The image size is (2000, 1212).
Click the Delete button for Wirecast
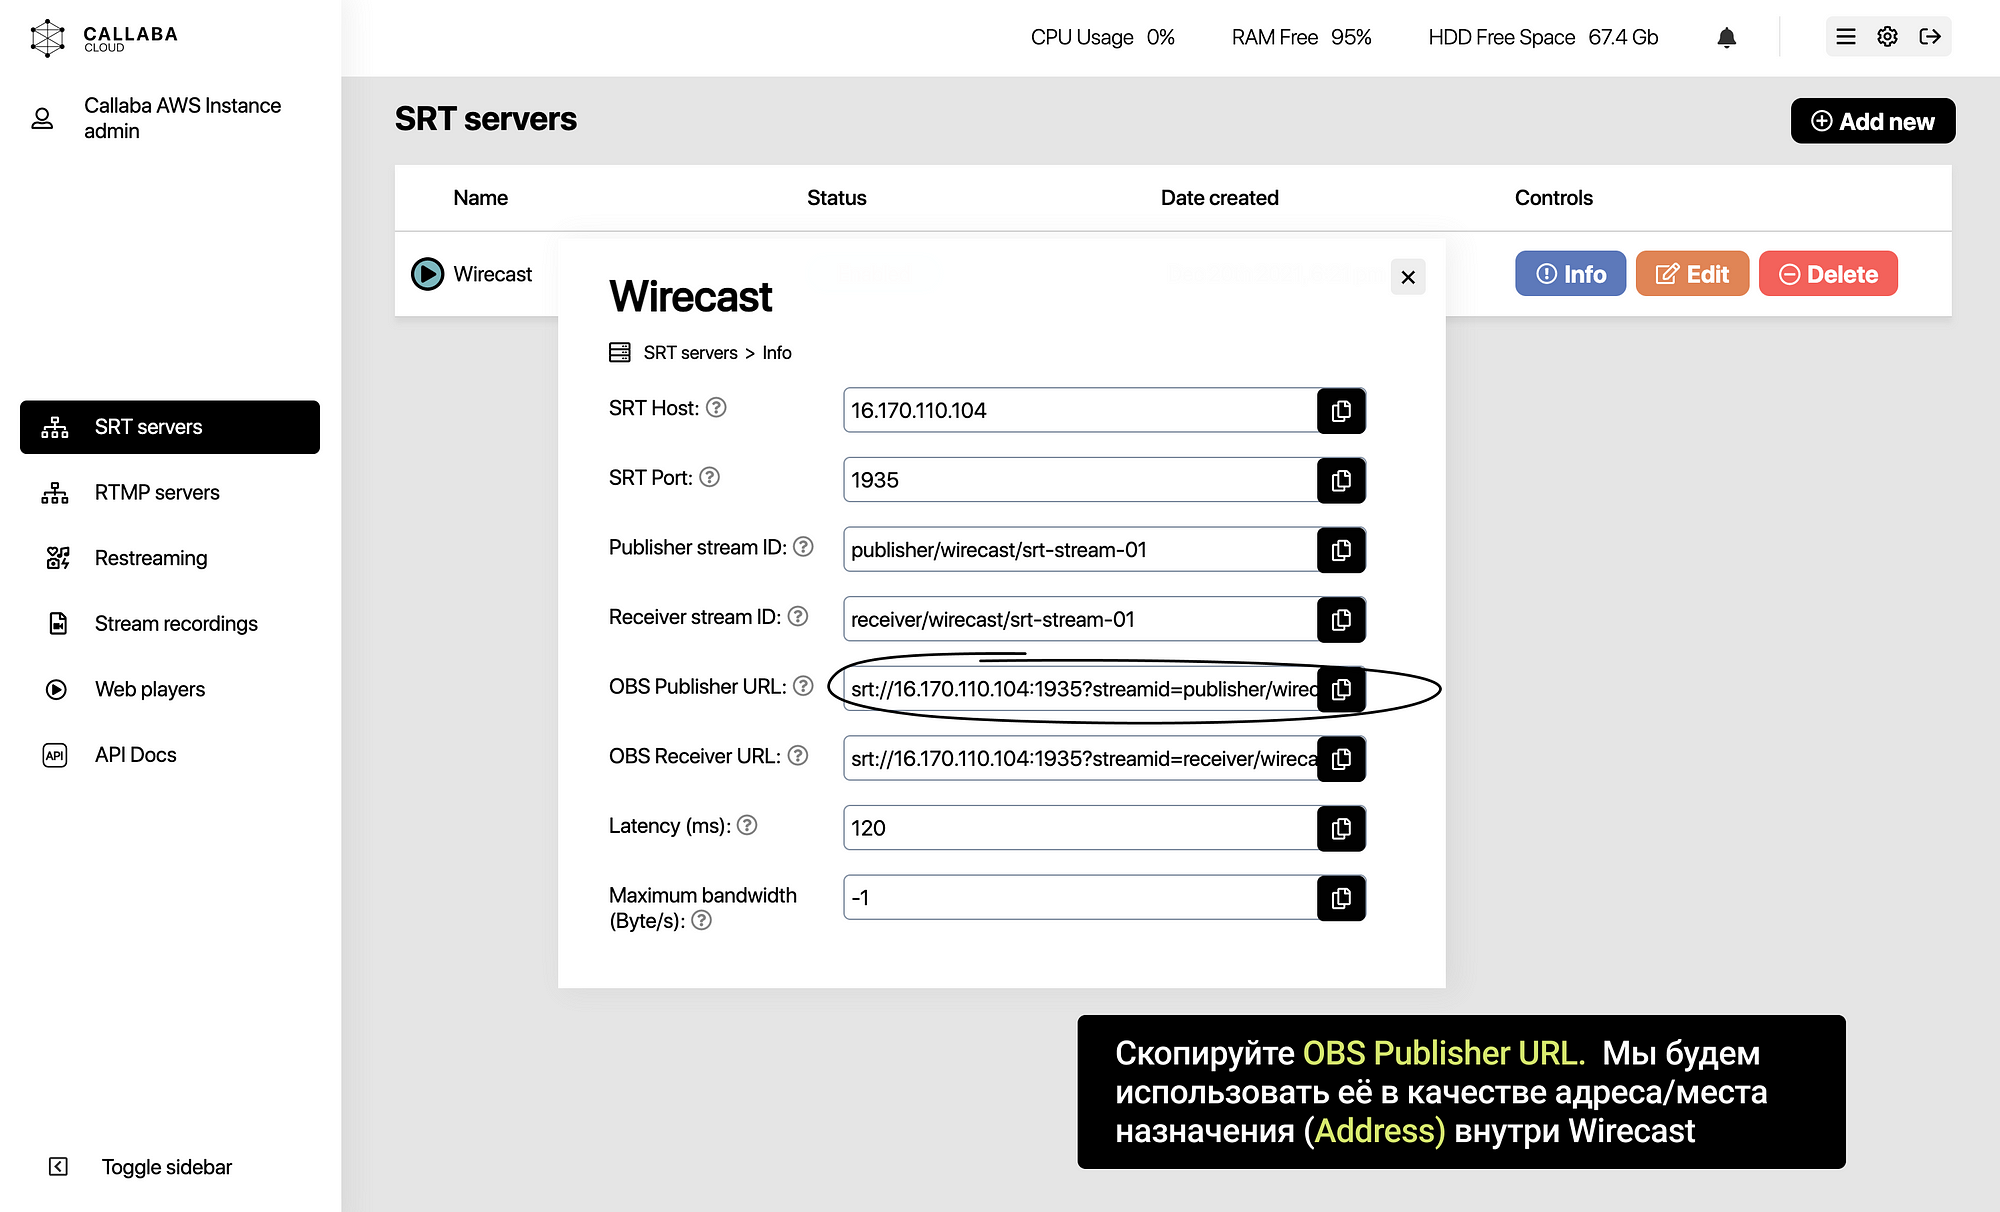click(x=1828, y=274)
